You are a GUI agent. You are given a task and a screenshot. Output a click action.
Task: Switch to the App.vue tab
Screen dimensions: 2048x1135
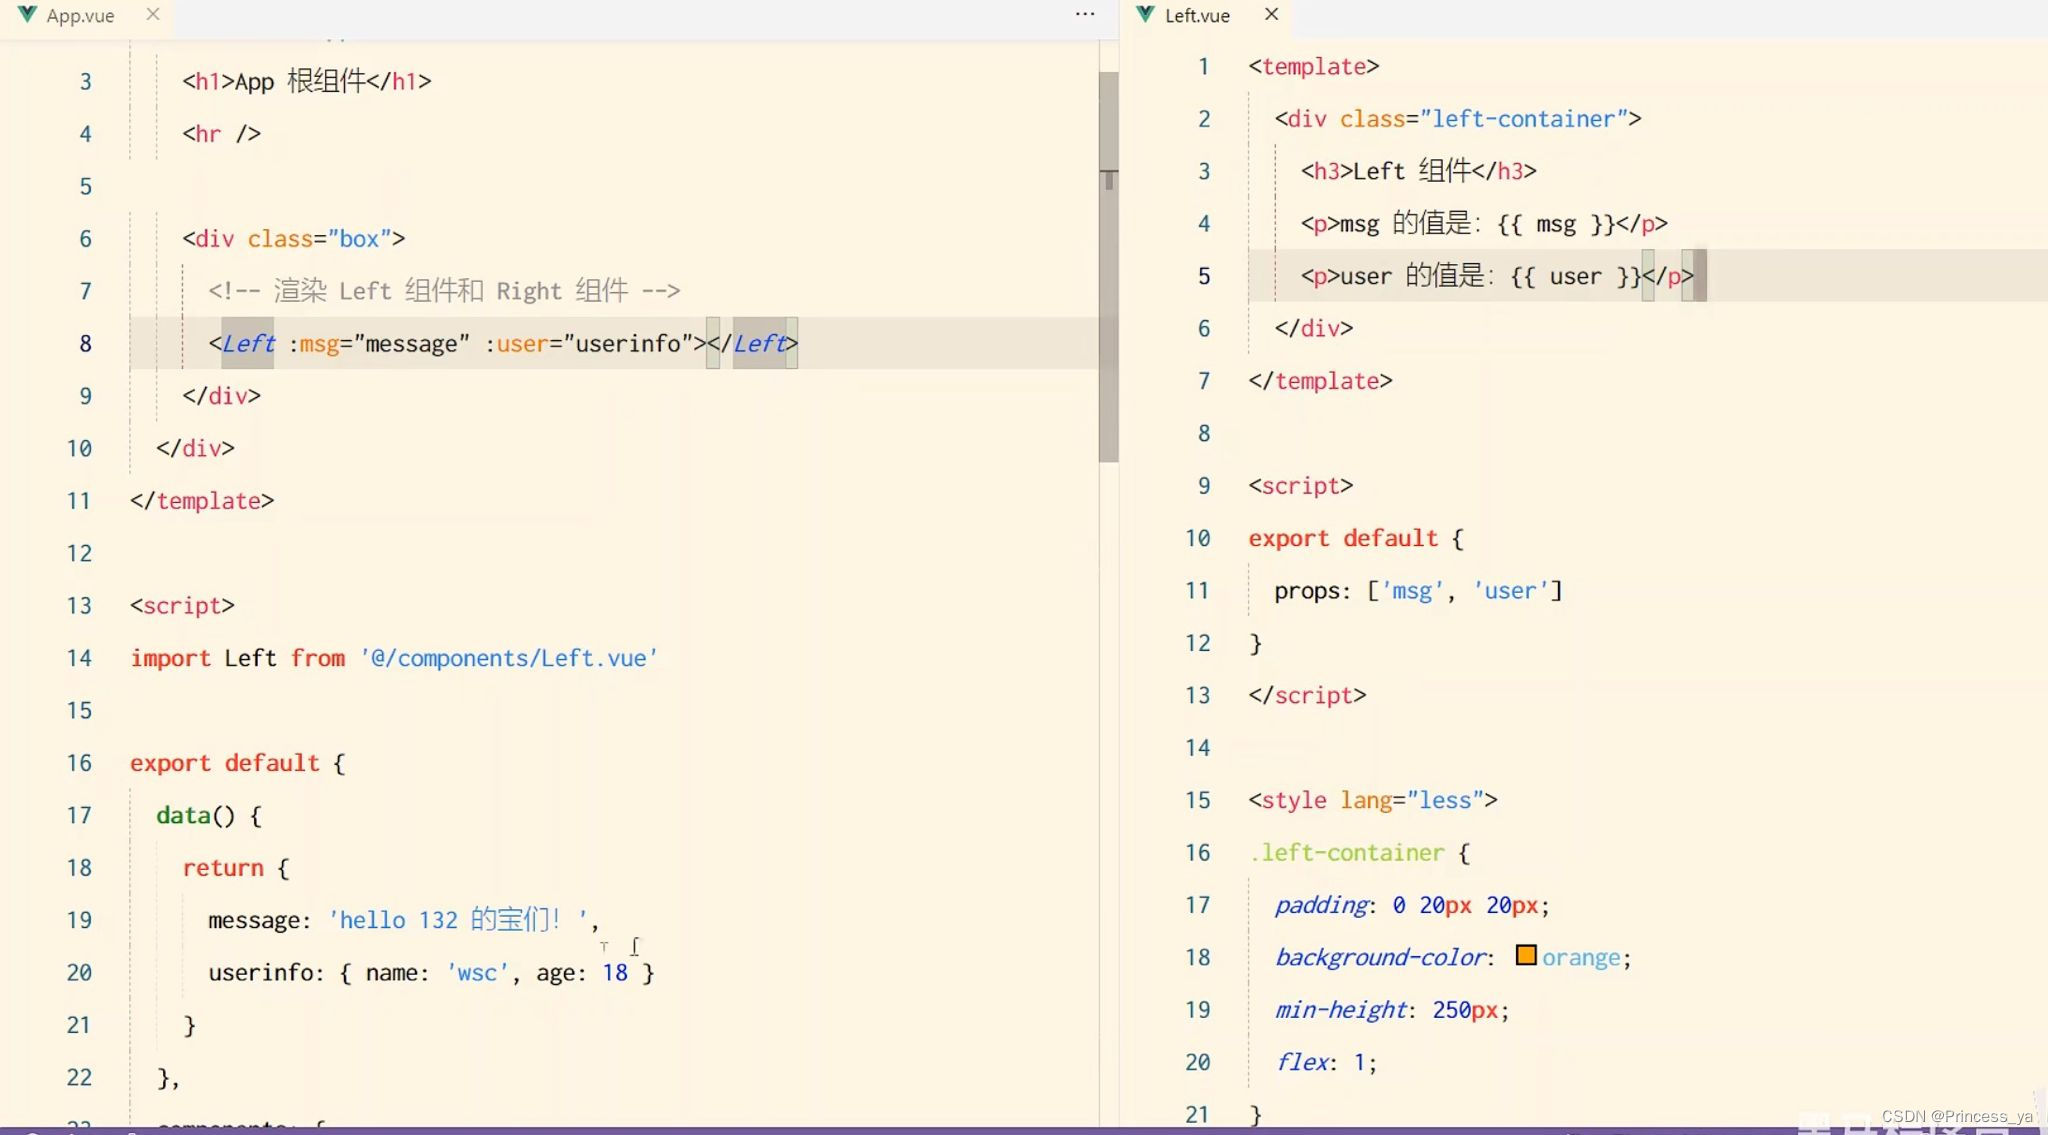pyautogui.click(x=80, y=16)
